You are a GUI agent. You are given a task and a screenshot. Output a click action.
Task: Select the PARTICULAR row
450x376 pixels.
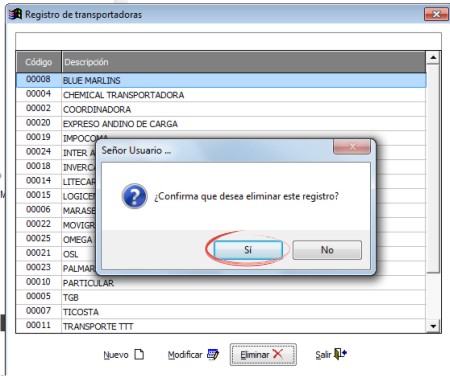click(221, 283)
